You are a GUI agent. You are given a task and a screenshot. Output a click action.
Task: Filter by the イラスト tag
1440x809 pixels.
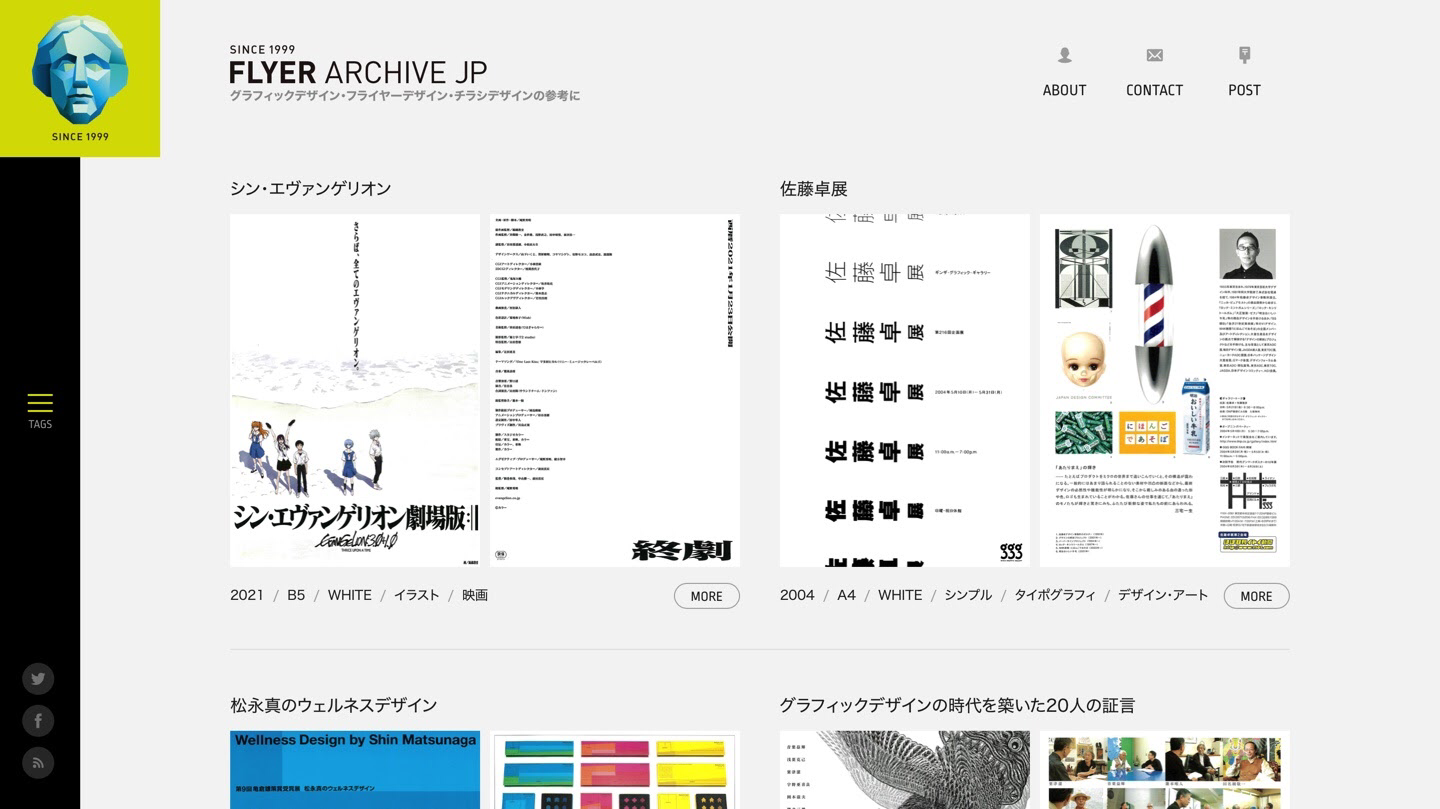pyautogui.click(x=417, y=595)
